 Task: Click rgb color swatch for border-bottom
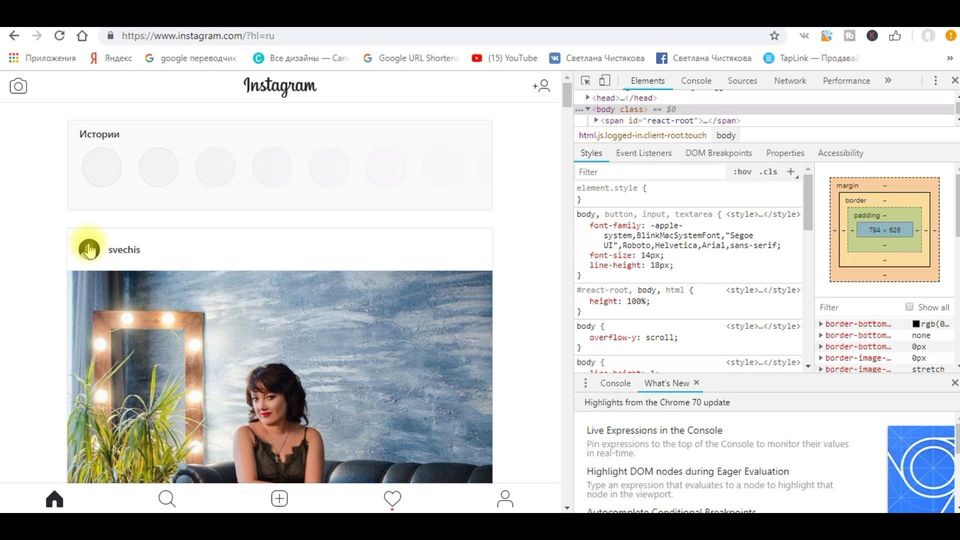[x=916, y=324]
